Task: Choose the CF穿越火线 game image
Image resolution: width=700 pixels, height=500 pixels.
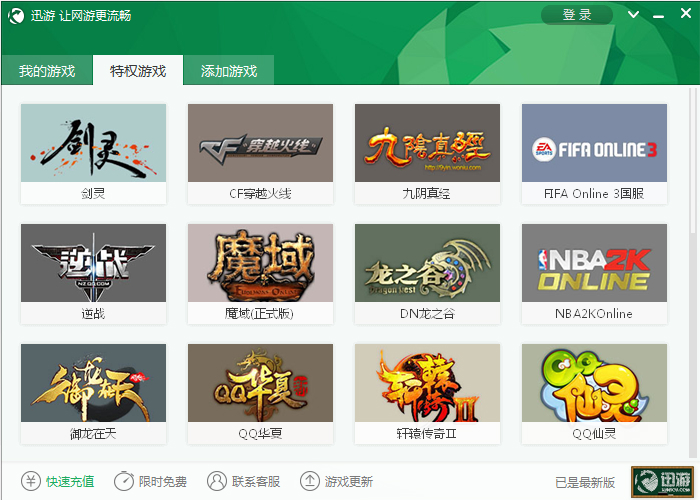Action: pos(260,143)
